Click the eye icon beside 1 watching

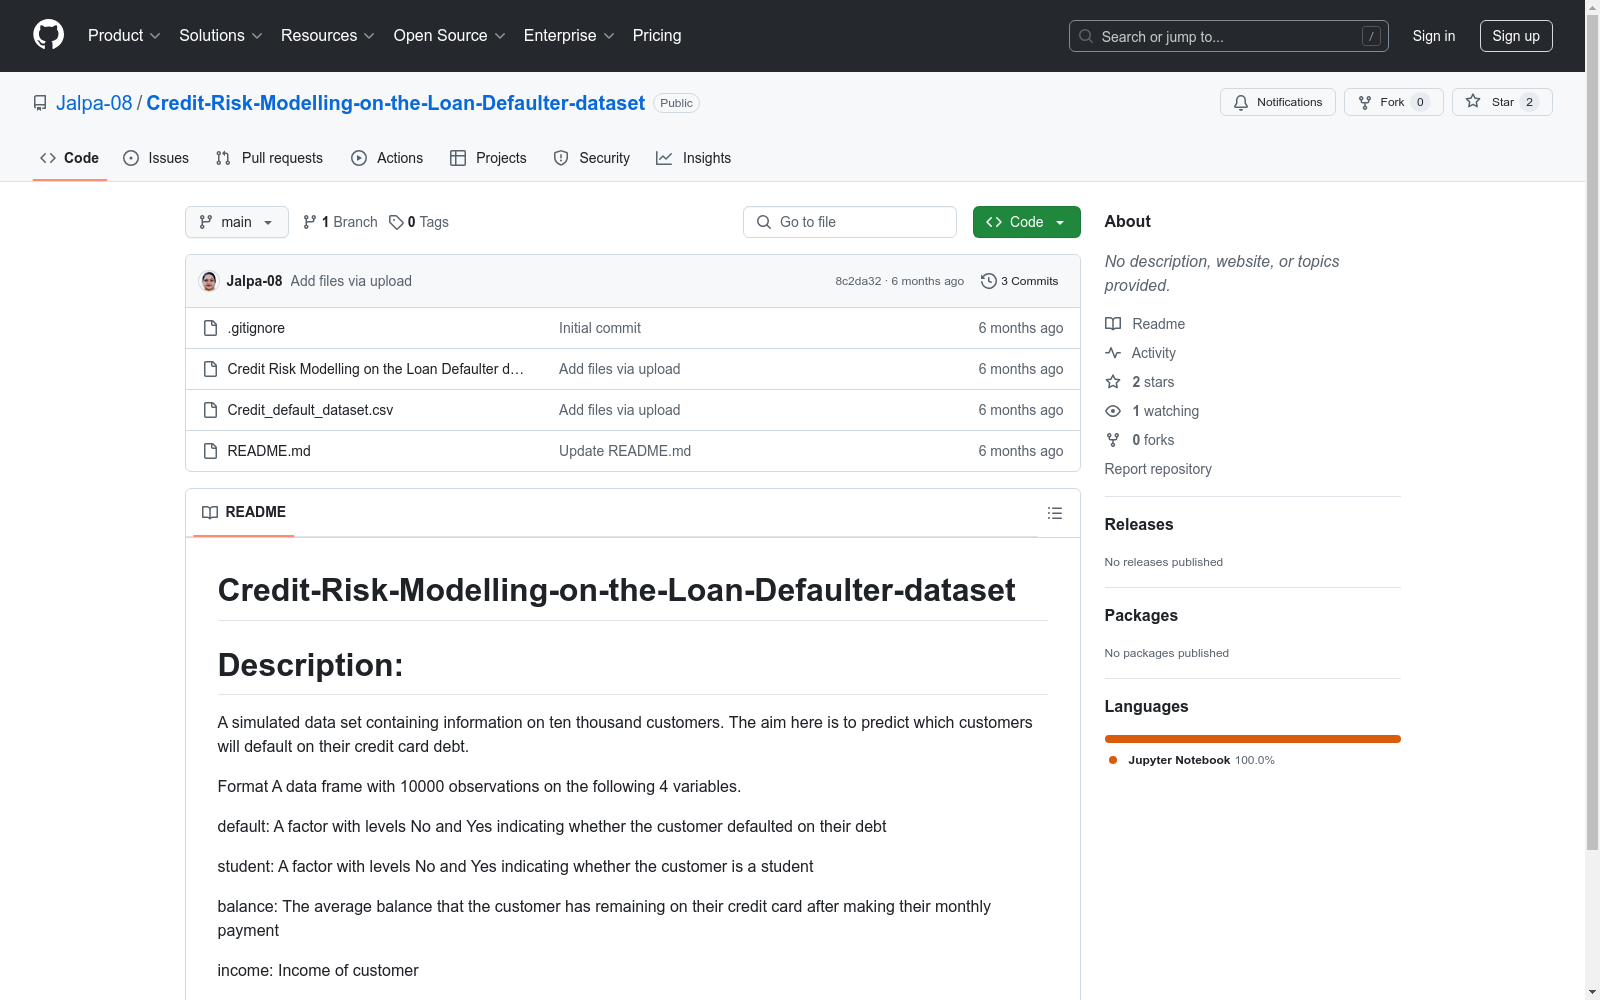coord(1113,411)
